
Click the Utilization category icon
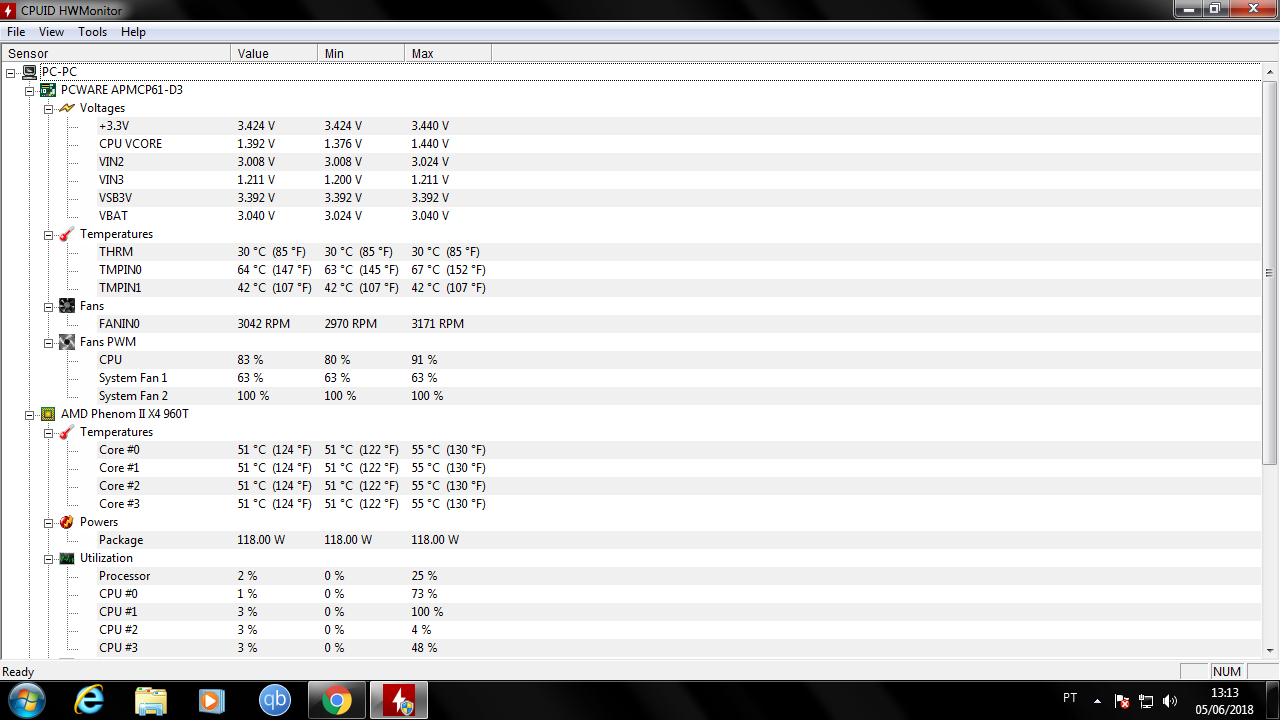[x=67, y=558]
